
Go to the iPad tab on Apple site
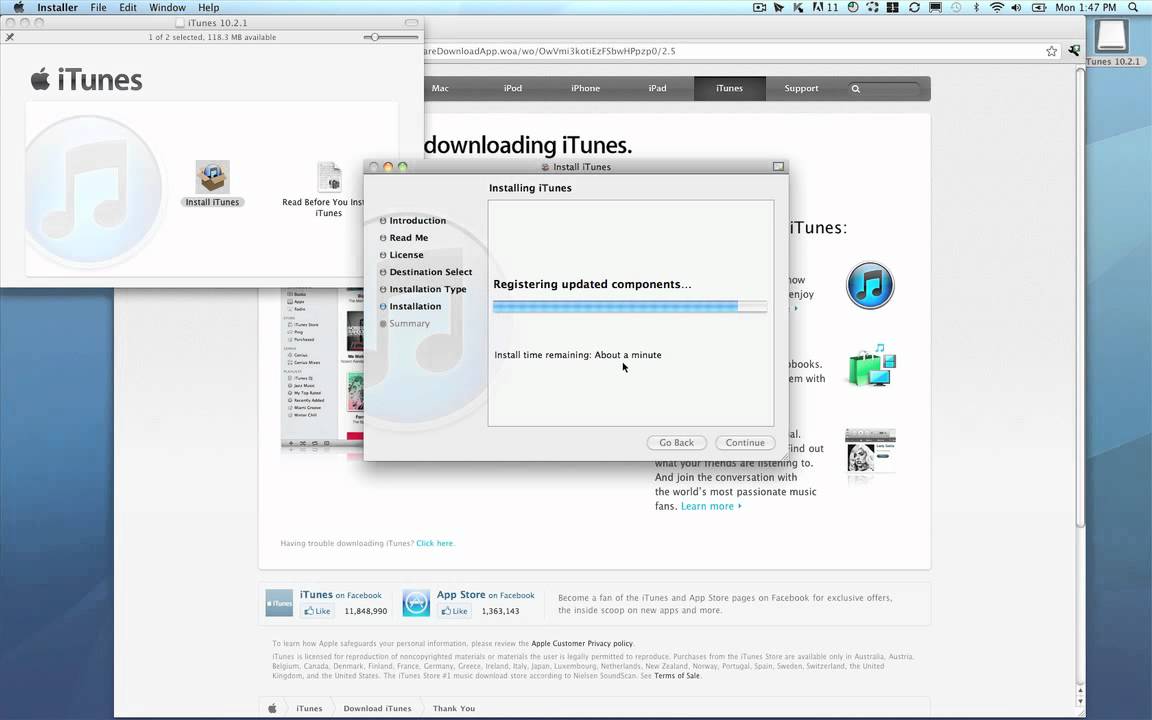[658, 88]
